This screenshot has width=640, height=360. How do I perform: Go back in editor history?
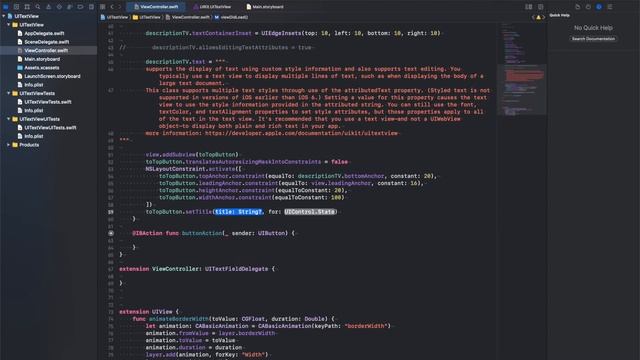coord(112,7)
